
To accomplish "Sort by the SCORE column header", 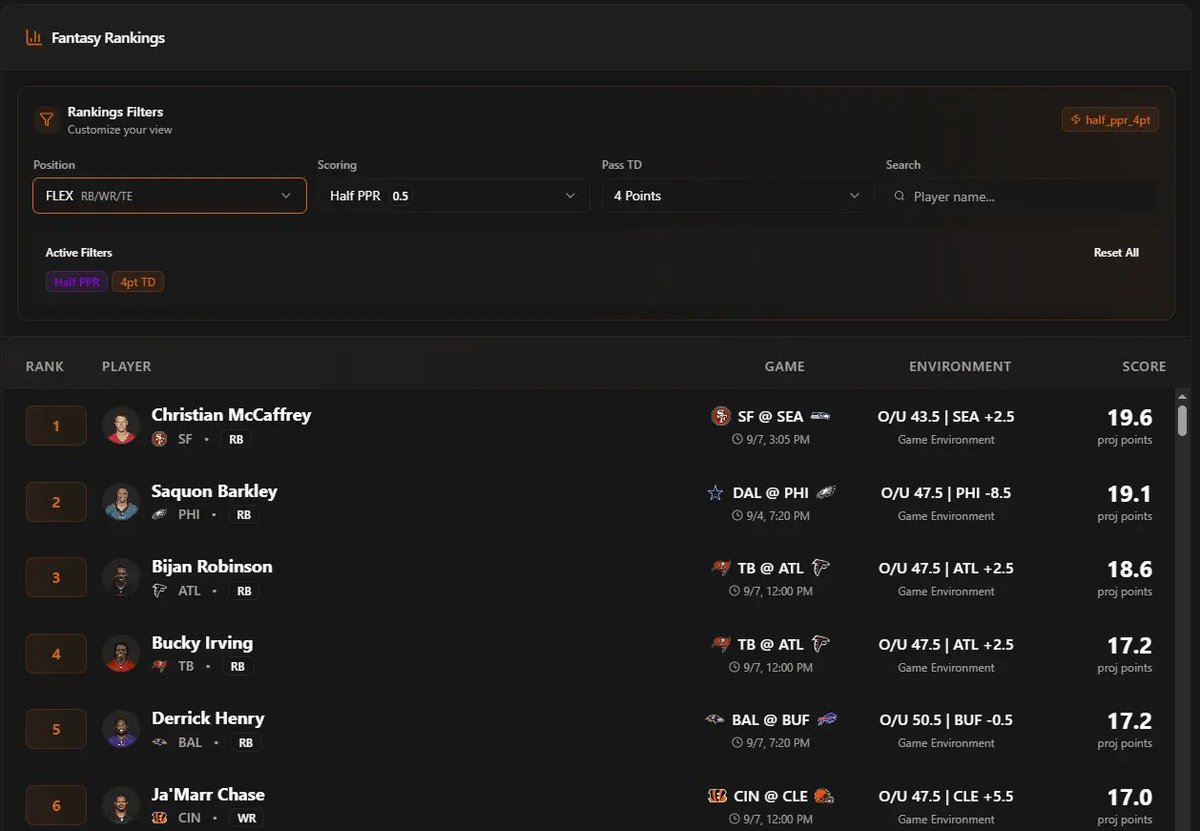I will 1144,367.
